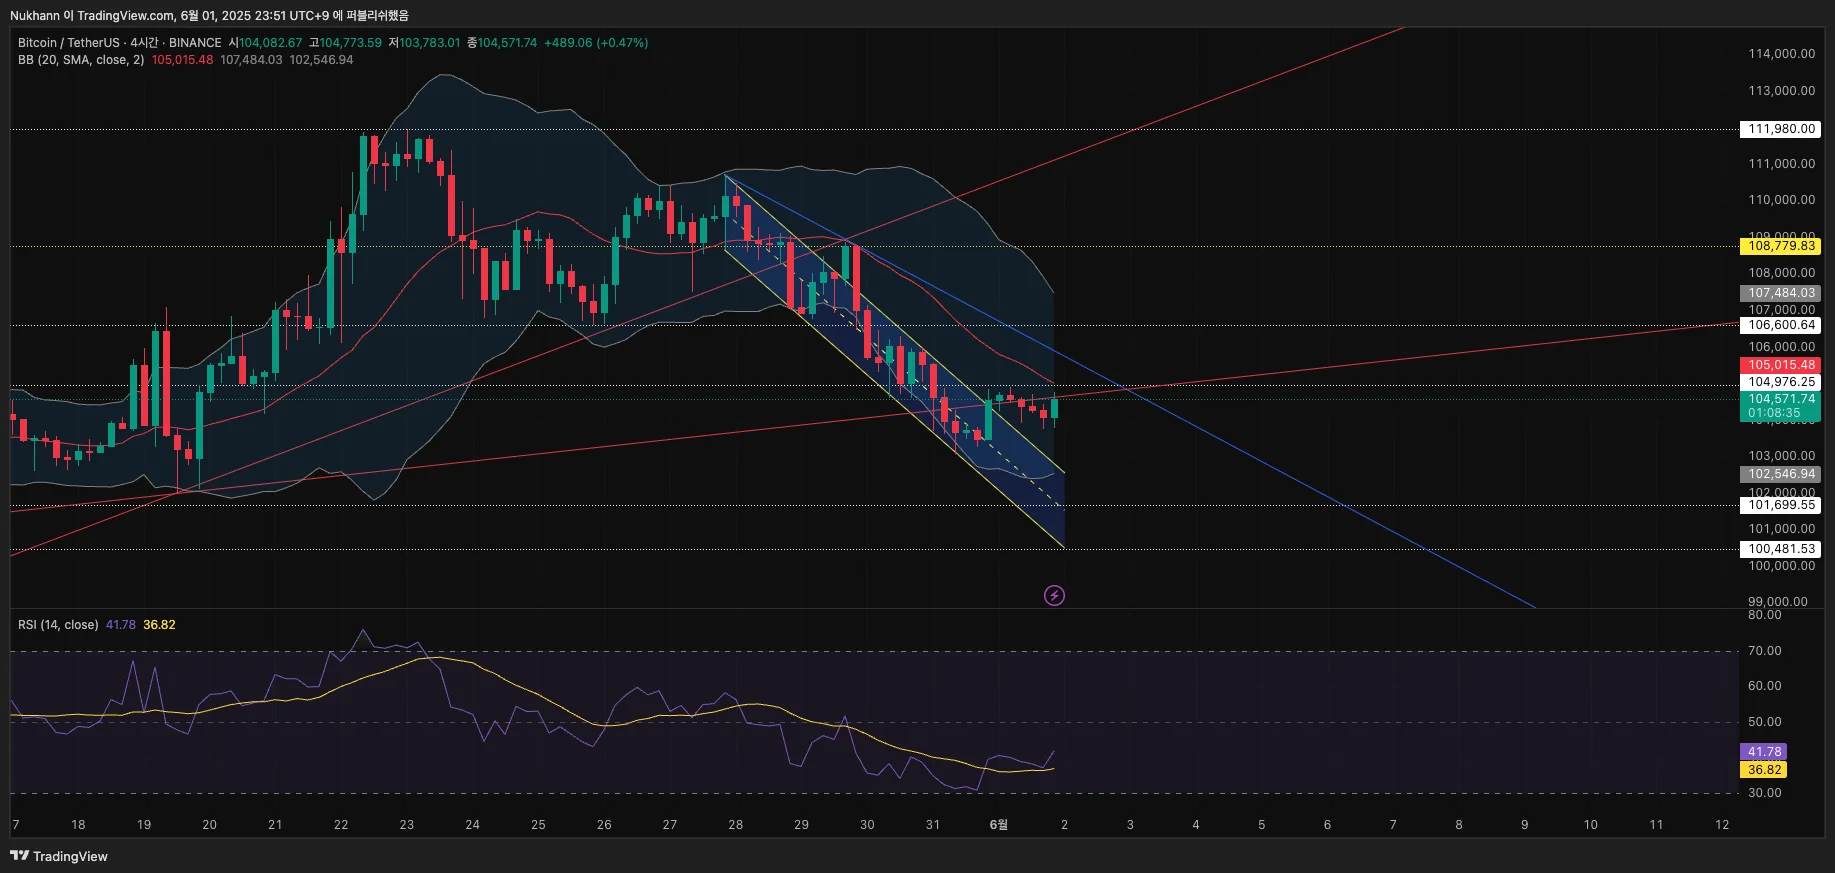Click the yellow RSI average 36.82 label
This screenshot has width=1835, height=873.
click(x=1764, y=770)
